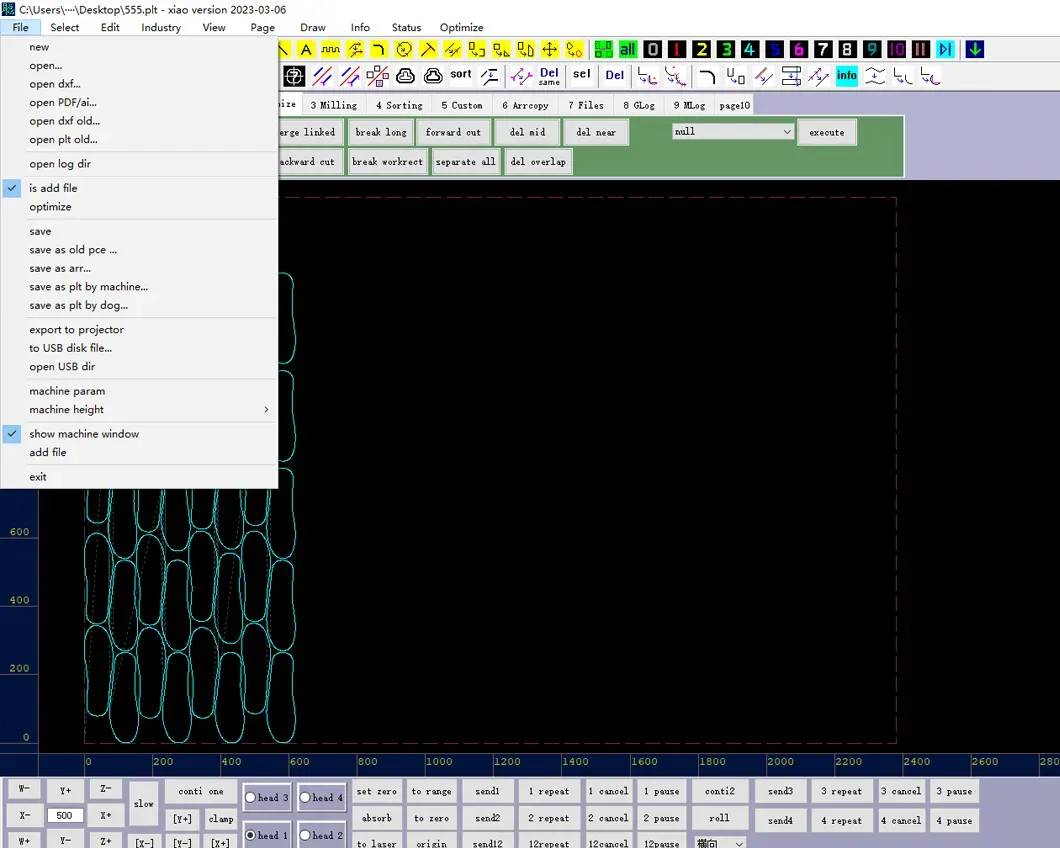Select the yellow A text tool
The height and width of the screenshot is (848, 1060).
[305, 48]
